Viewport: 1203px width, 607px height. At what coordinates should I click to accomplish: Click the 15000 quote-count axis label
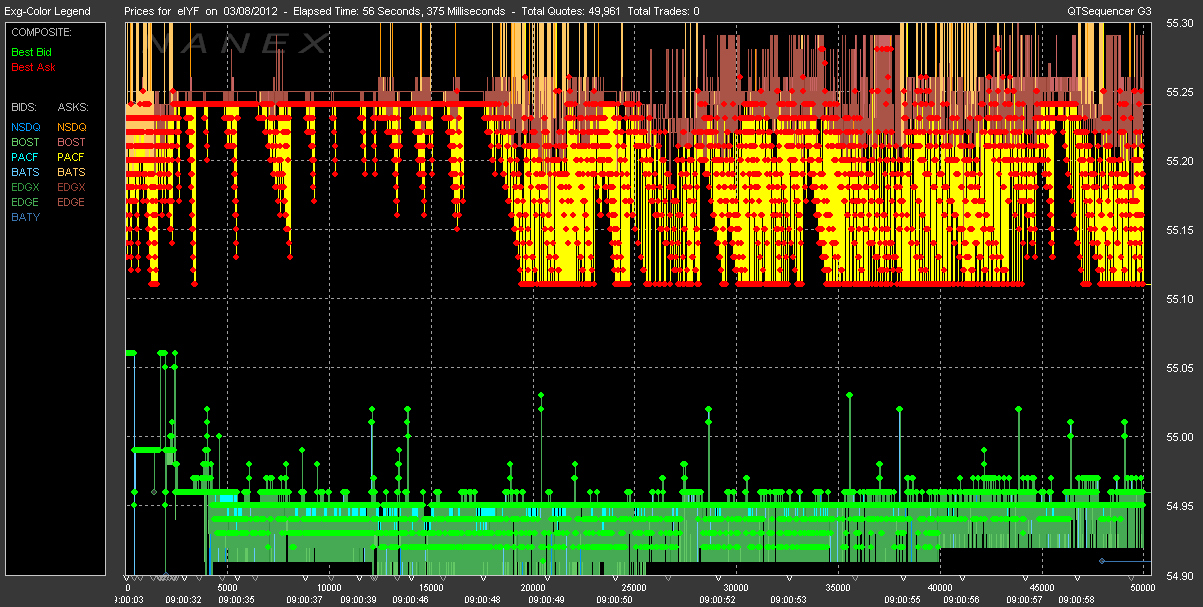(x=430, y=587)
